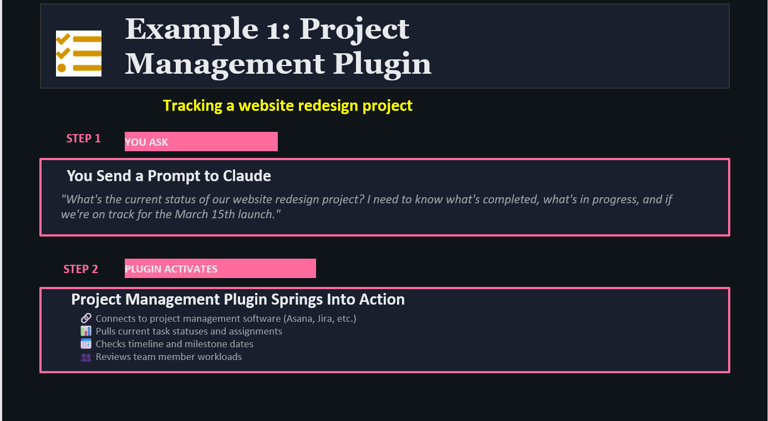Click the team members people icon

click(86, 357)
